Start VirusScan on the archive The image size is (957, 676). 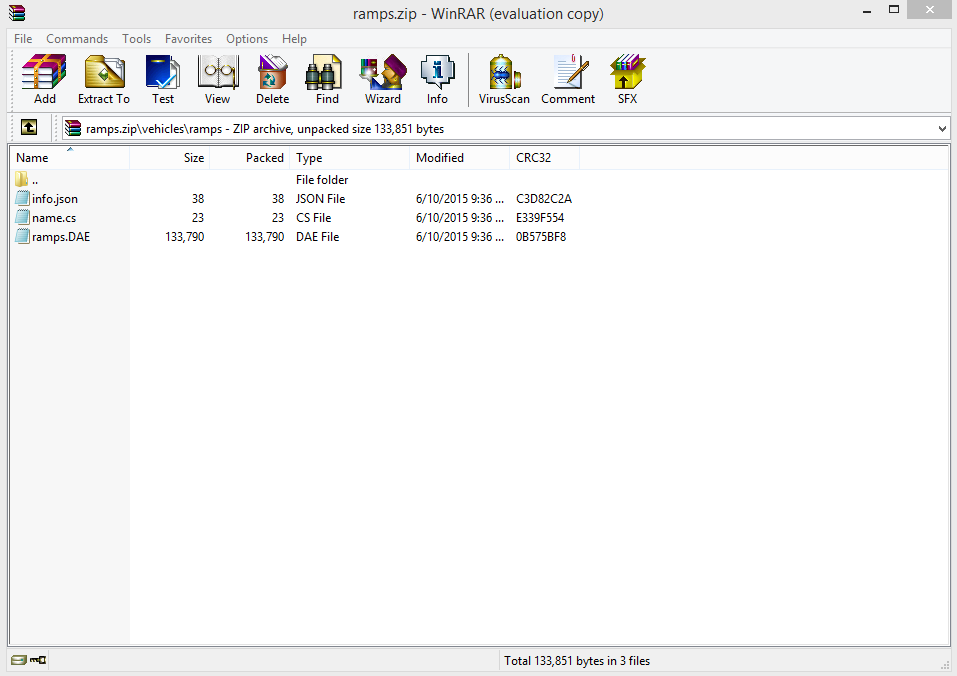tap(504, 79)
